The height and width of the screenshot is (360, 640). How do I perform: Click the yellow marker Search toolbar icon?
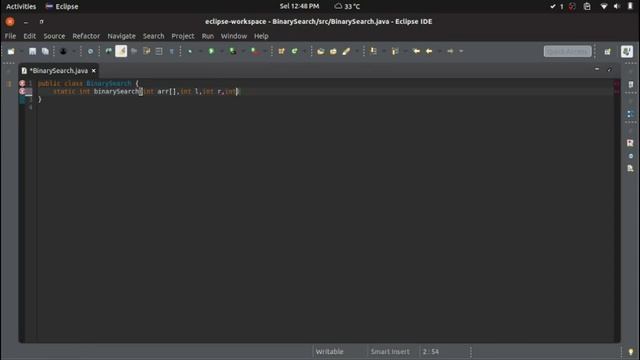point(346,51)
